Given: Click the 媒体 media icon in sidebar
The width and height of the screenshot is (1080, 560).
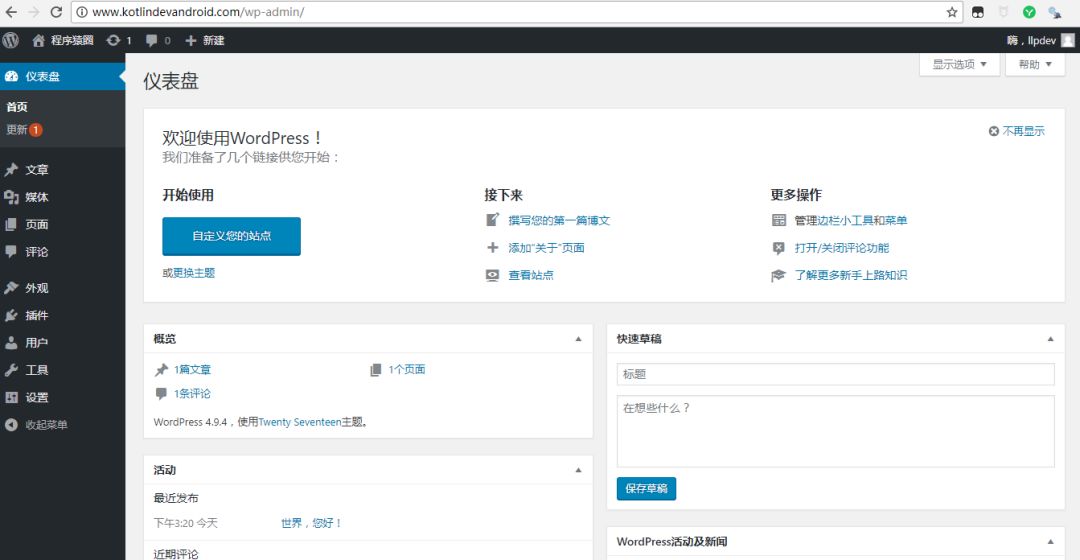Looking at the screenshot, I should (11, 197).
